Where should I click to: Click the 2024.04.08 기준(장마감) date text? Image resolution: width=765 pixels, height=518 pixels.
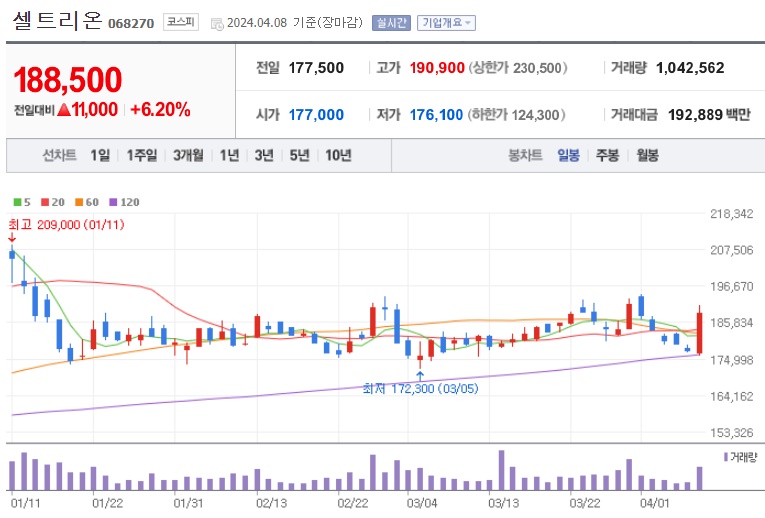[295, 23]
